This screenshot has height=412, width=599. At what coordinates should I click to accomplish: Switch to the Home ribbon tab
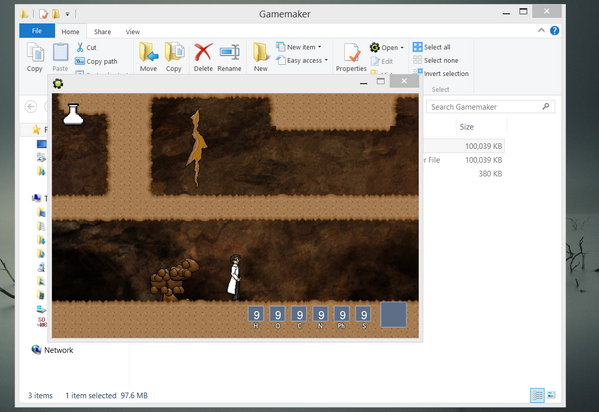point(71,32)
